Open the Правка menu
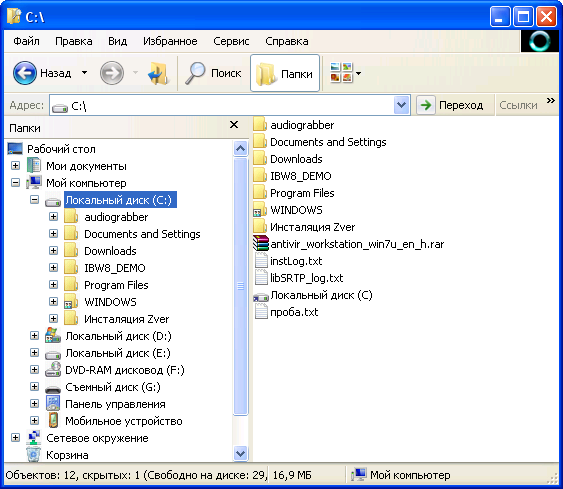Screen dimensions: 563x489 74,41
